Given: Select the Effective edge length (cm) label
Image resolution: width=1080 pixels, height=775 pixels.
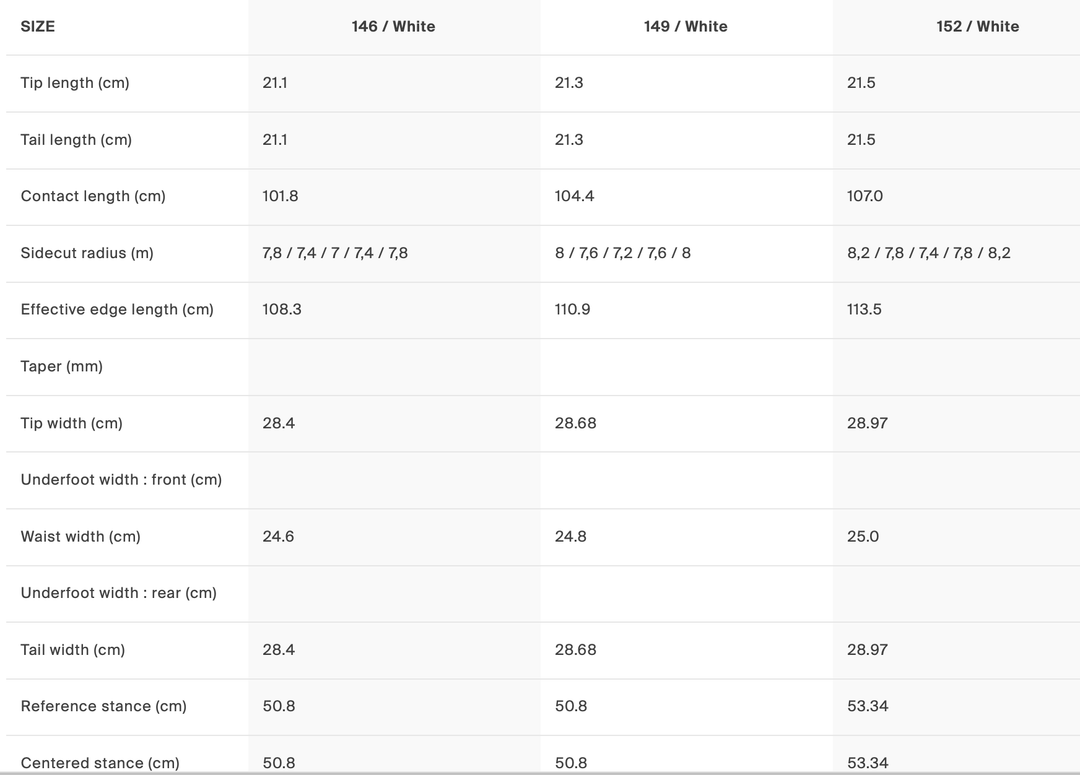Looking at the screenshot, I should point(117,310).
